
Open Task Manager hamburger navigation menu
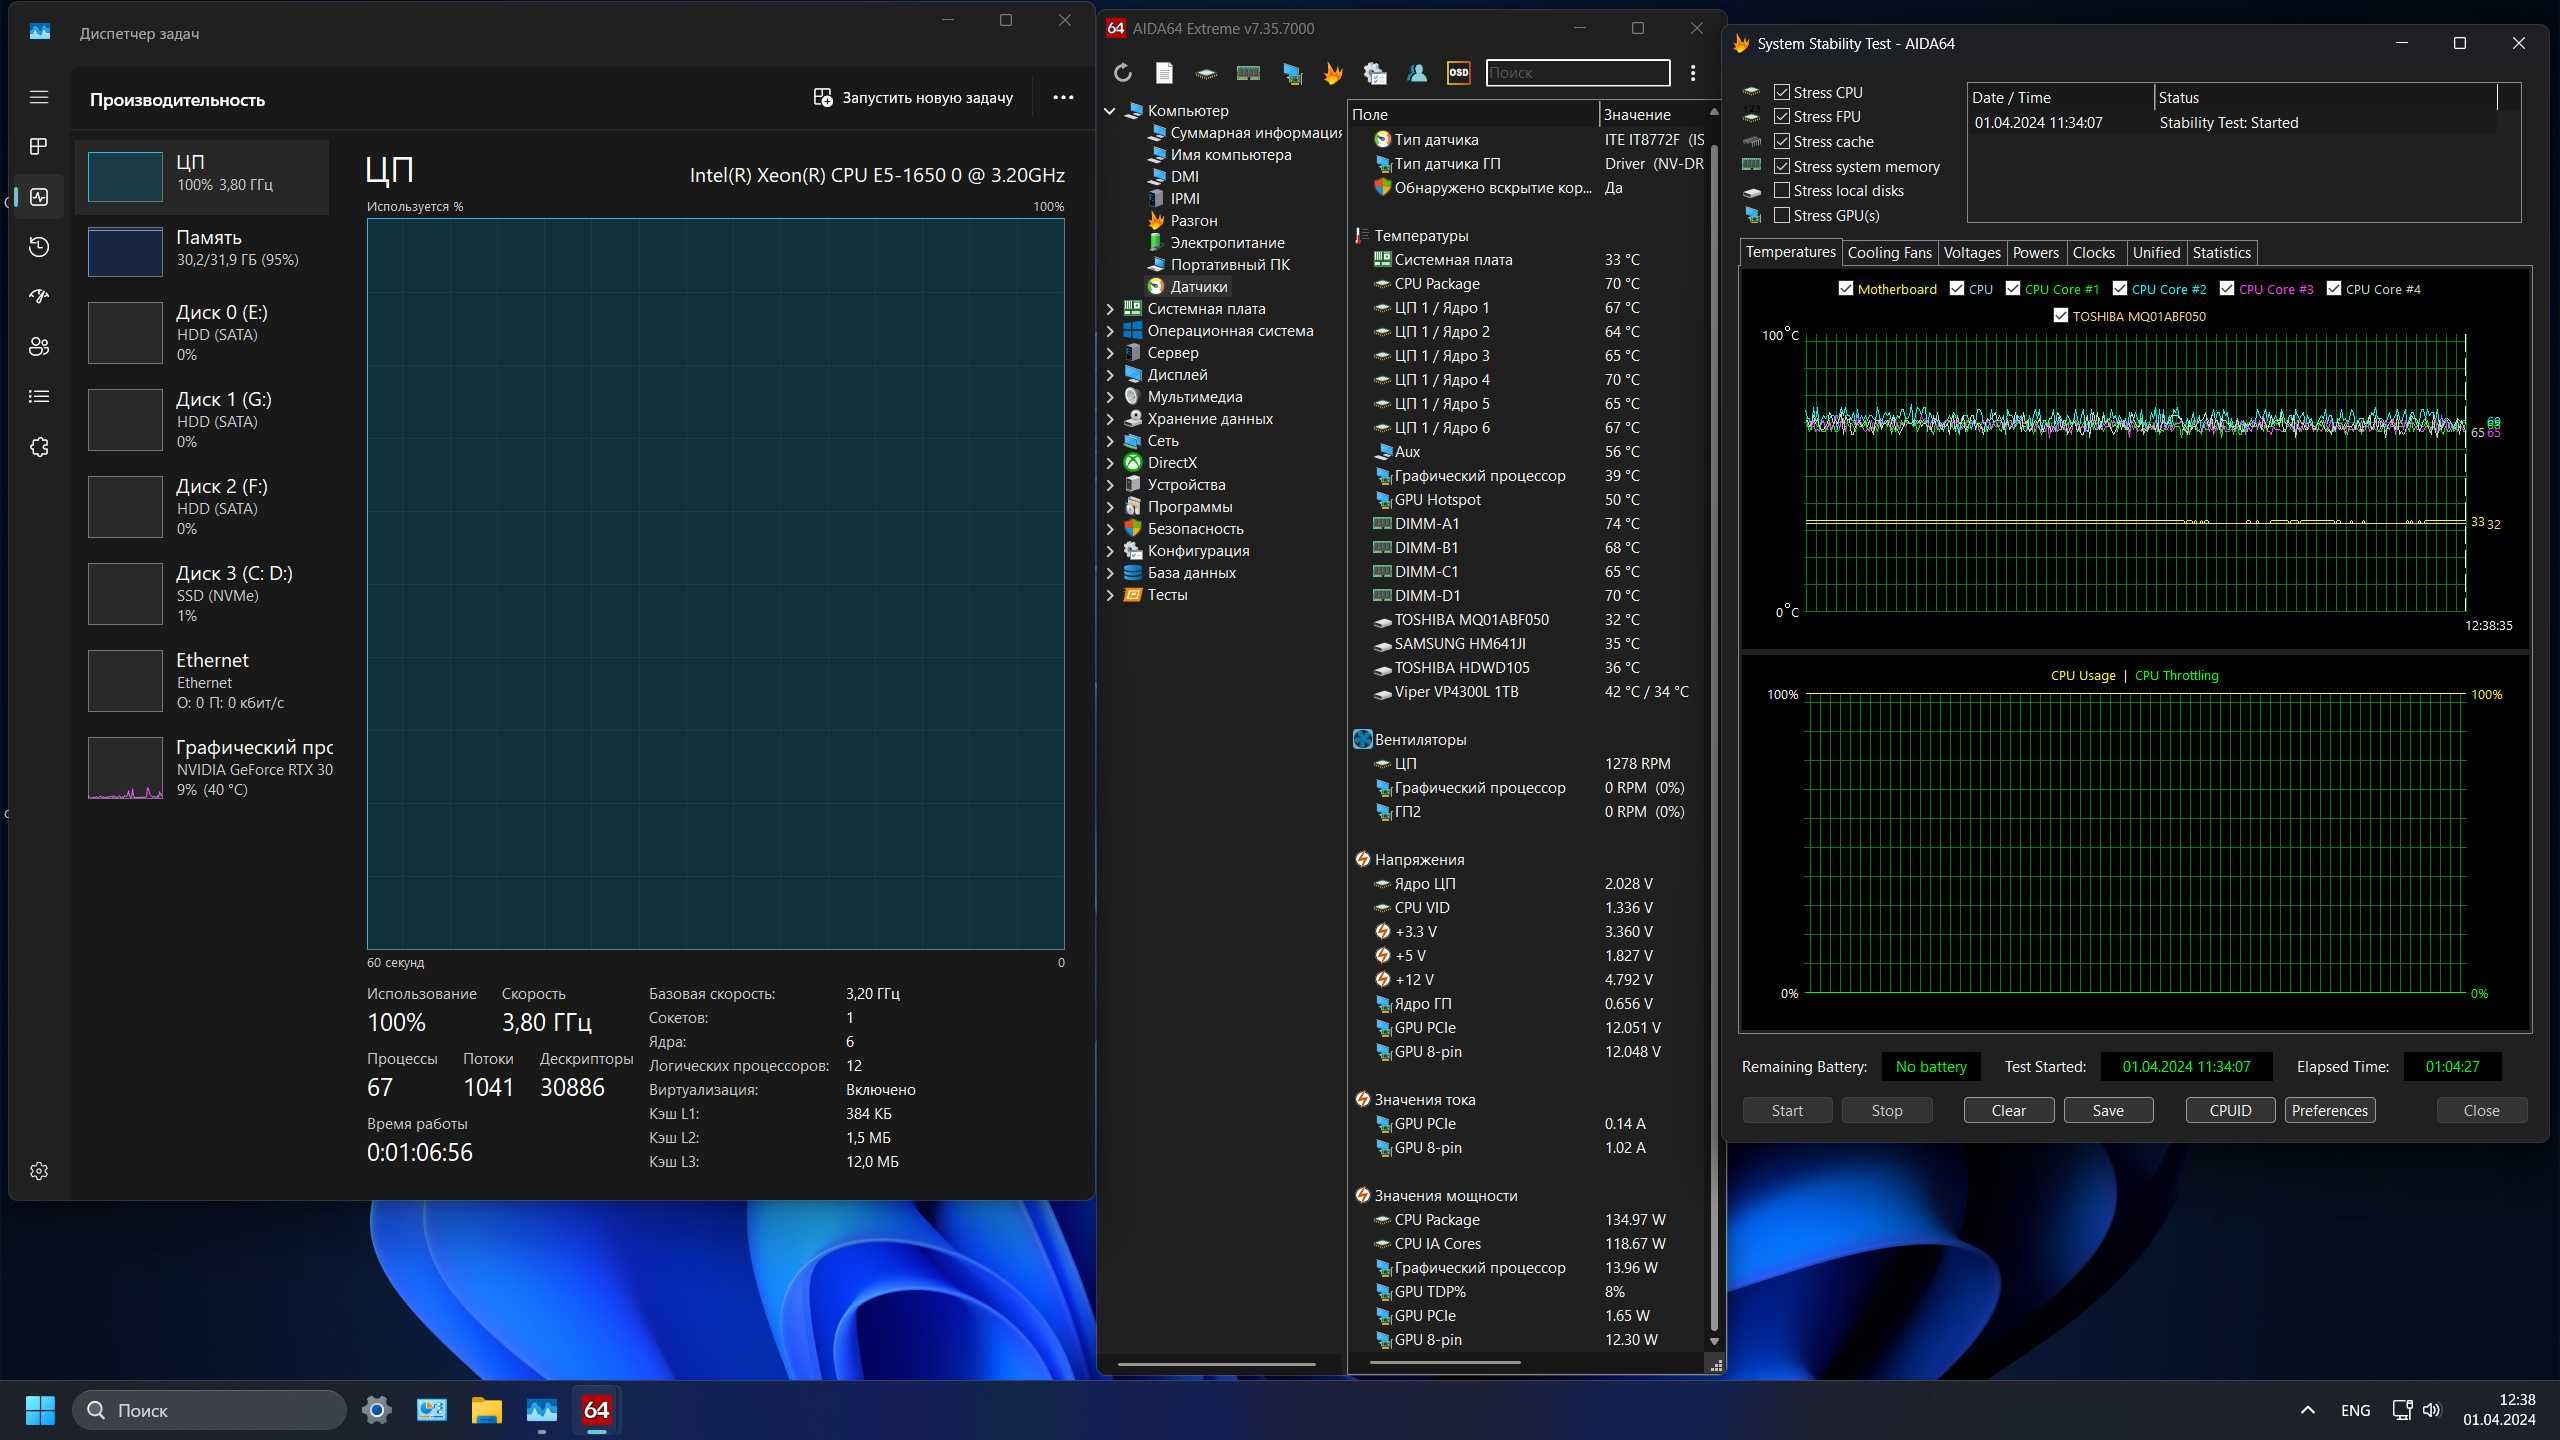tap(39, 97)
